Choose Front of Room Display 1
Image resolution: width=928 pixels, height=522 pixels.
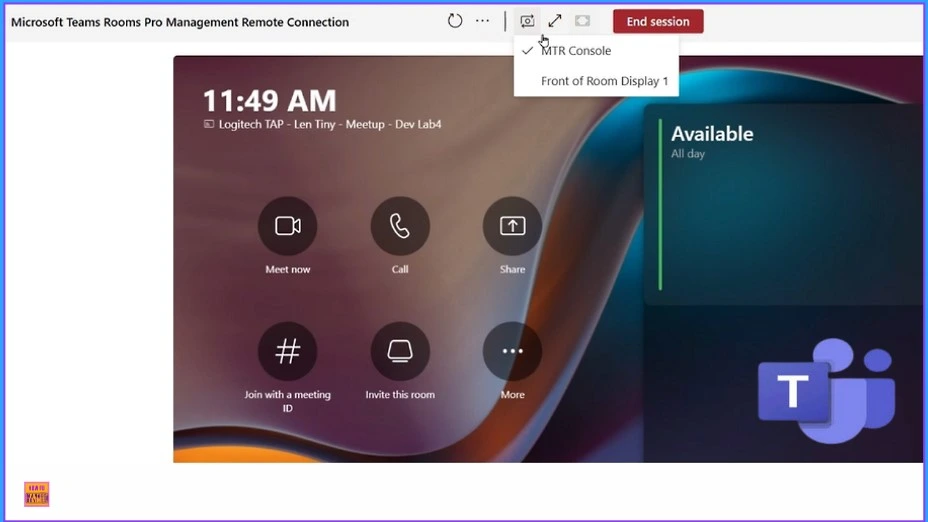pyautogui.click(x=604, y=81)
